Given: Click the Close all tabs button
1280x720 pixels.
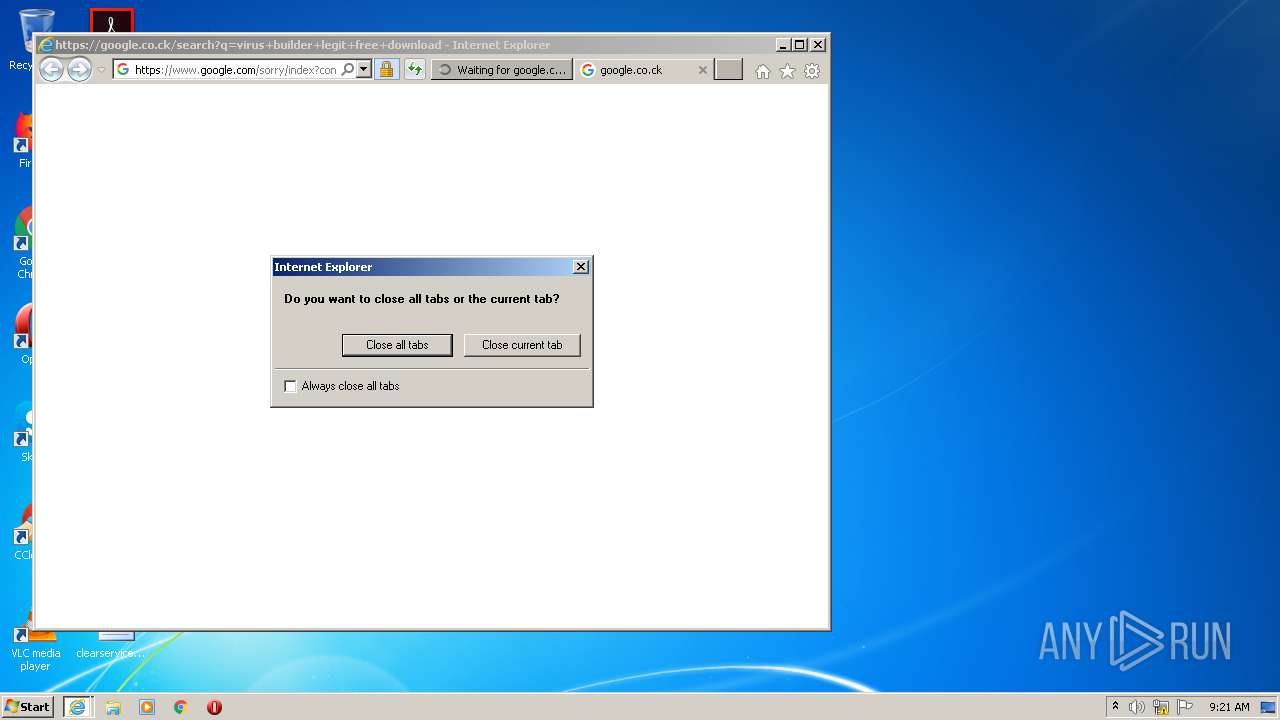Looking at the screenshot, I should click(398, 345).
